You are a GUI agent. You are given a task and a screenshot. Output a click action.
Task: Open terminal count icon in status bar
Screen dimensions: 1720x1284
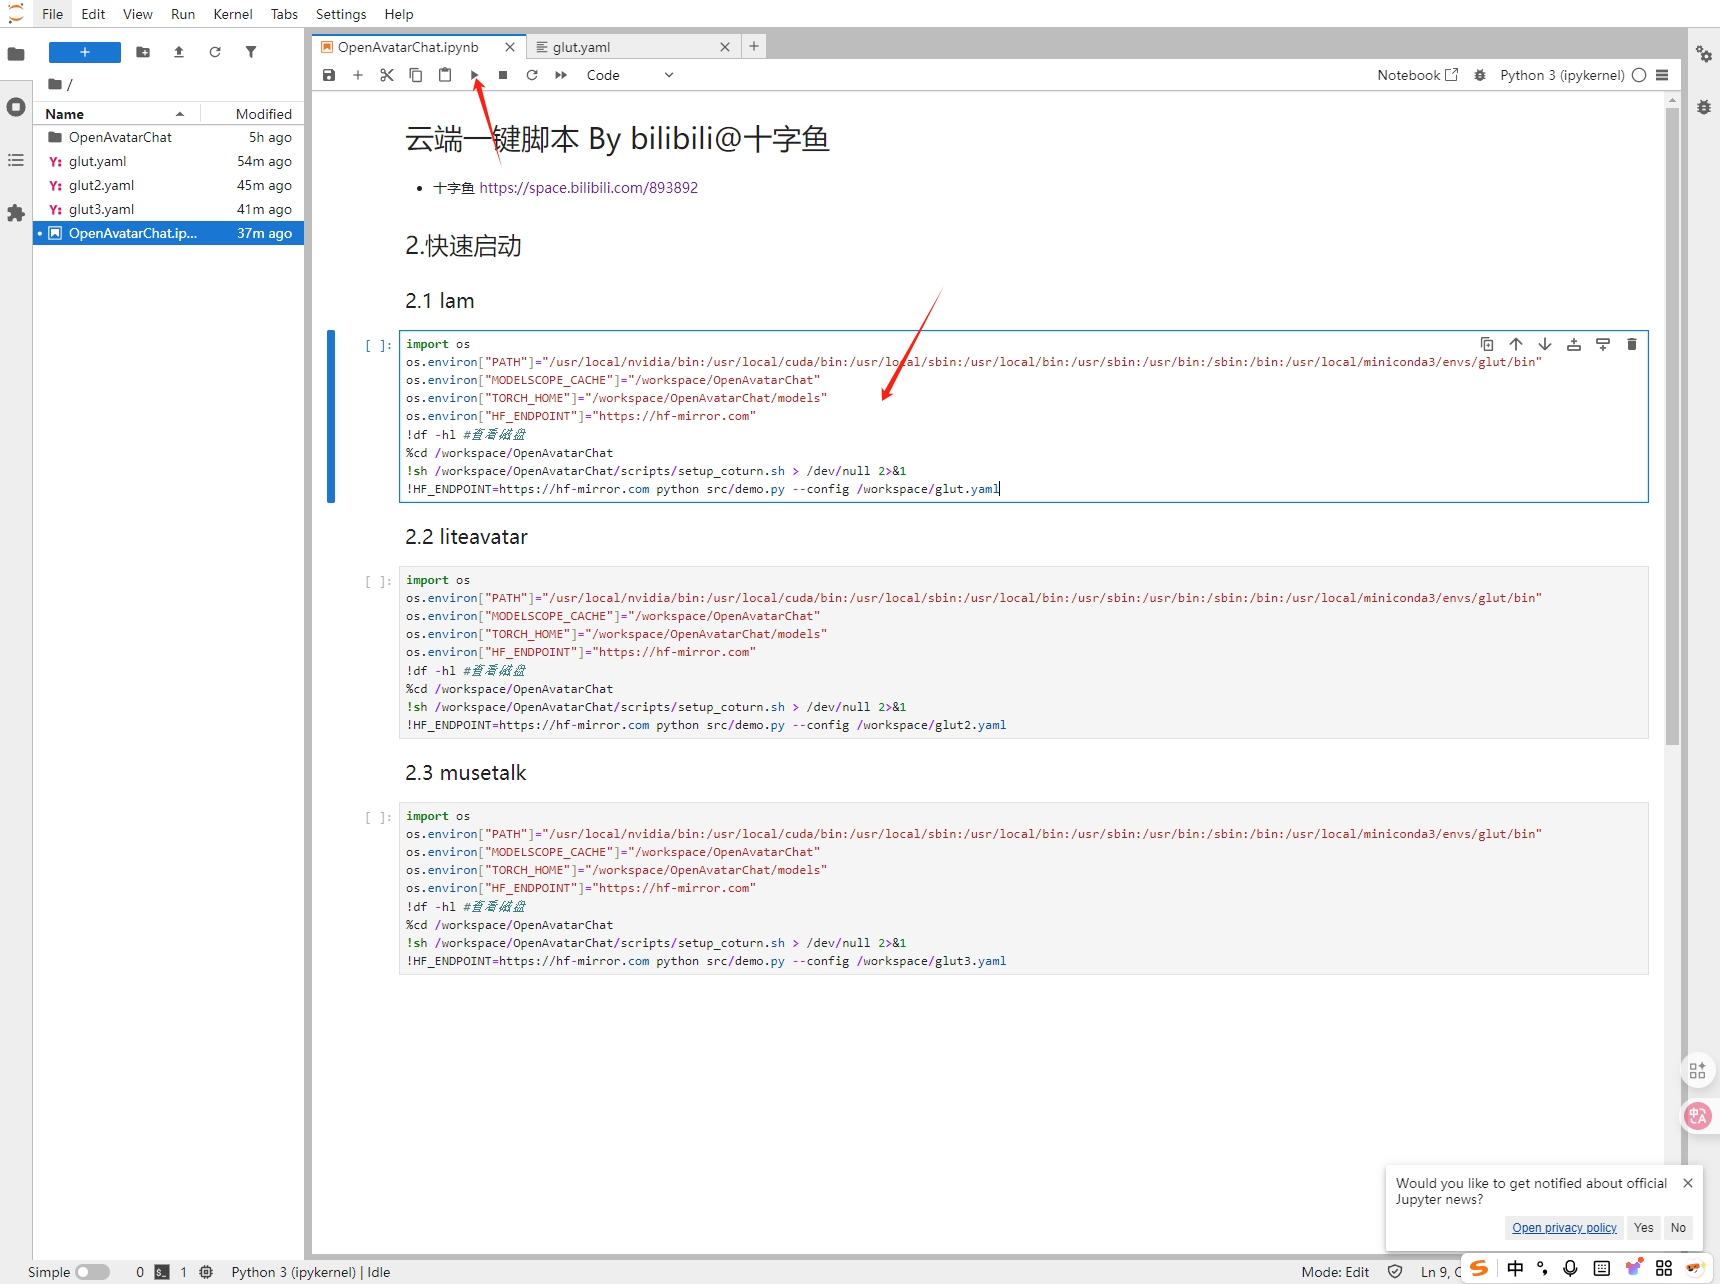click(x=162, y=1272)
